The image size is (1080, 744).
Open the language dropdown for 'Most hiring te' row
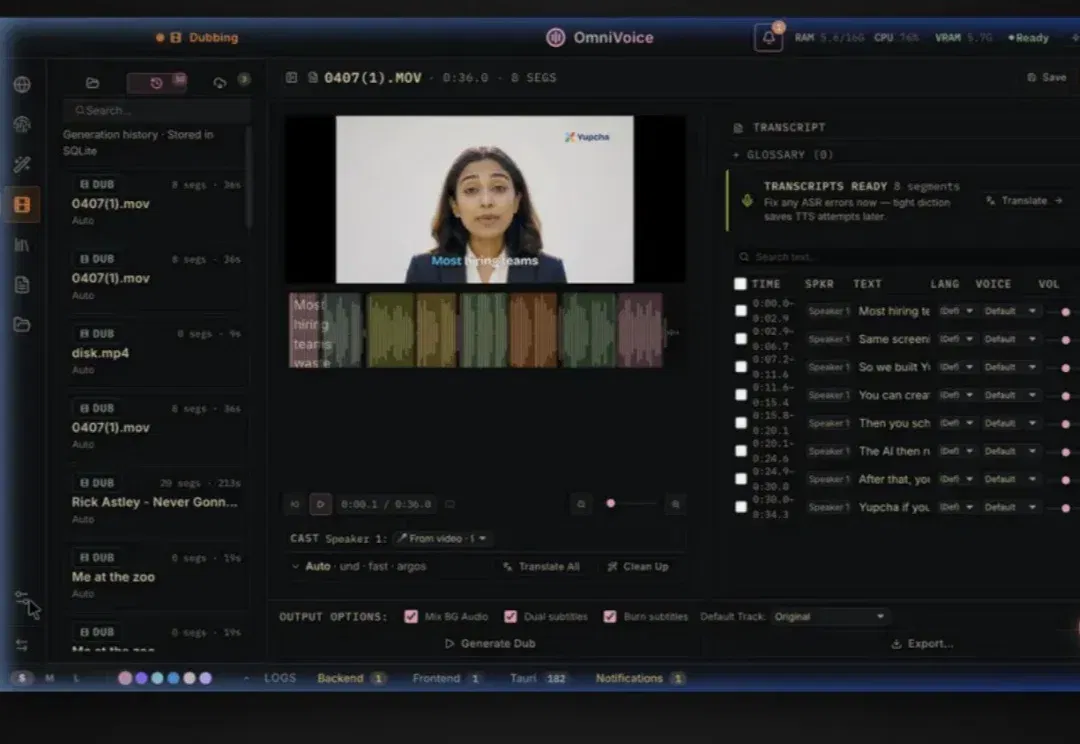pyautogui.click(x=957, y=311)
